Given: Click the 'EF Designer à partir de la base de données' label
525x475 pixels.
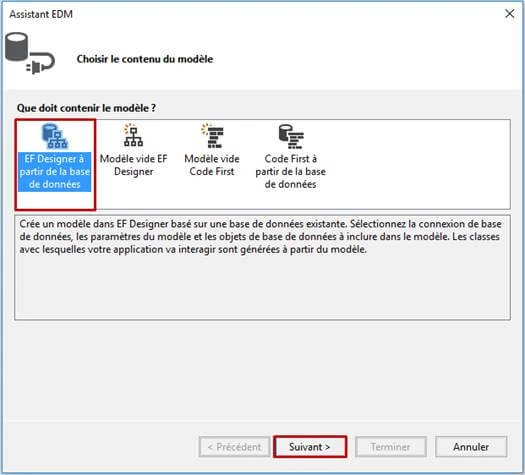Looking at the screenshot, I should pyautogui.click(x=55, y=172).
